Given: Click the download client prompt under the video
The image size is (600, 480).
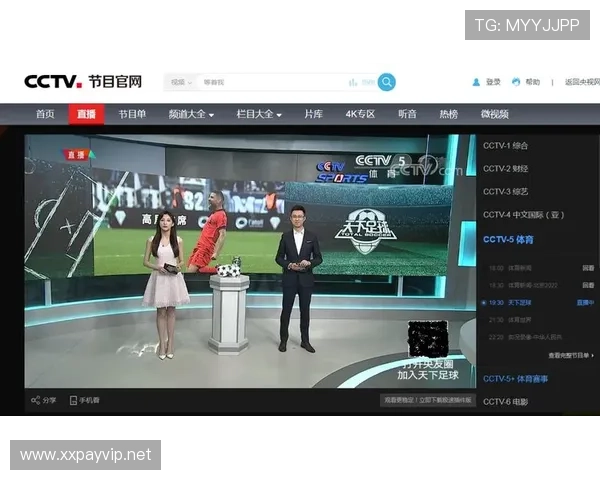Looking at the screenshot, I should click(x=424, y=400).
